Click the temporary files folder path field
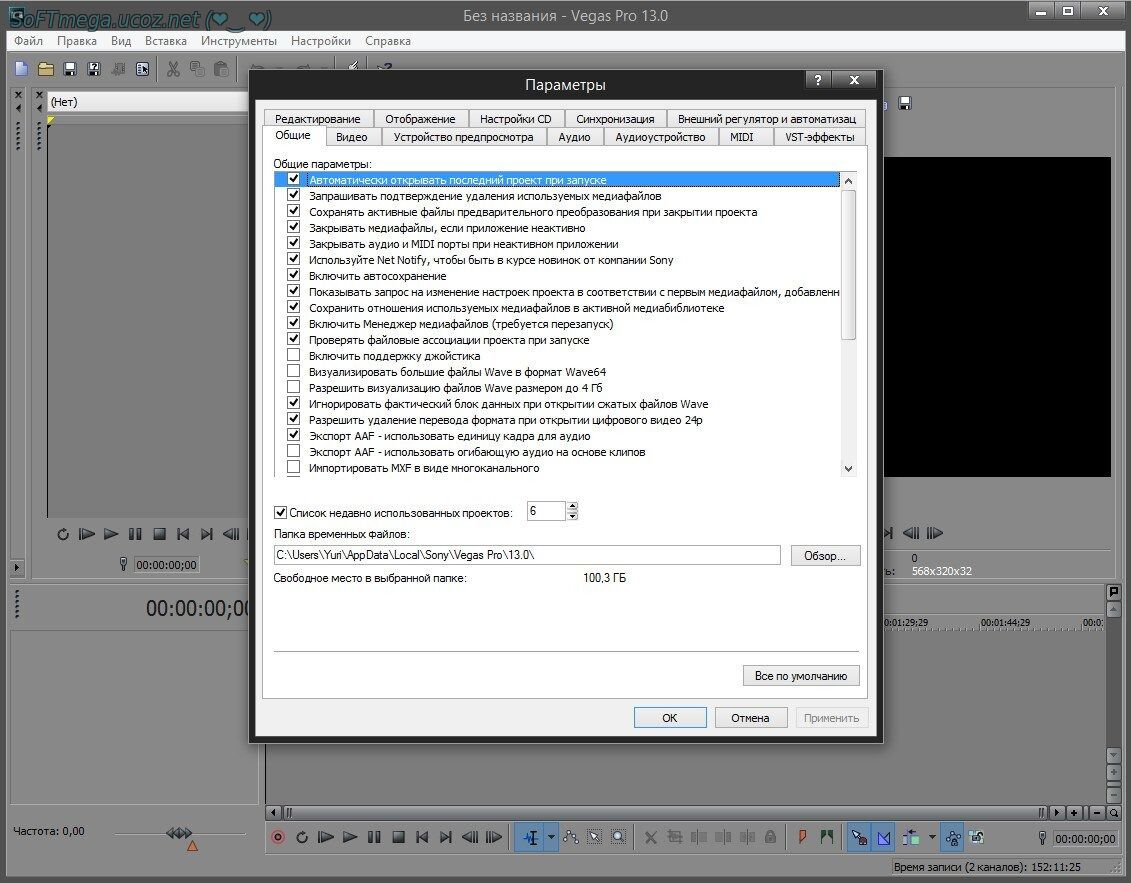 tap(526, 555)
